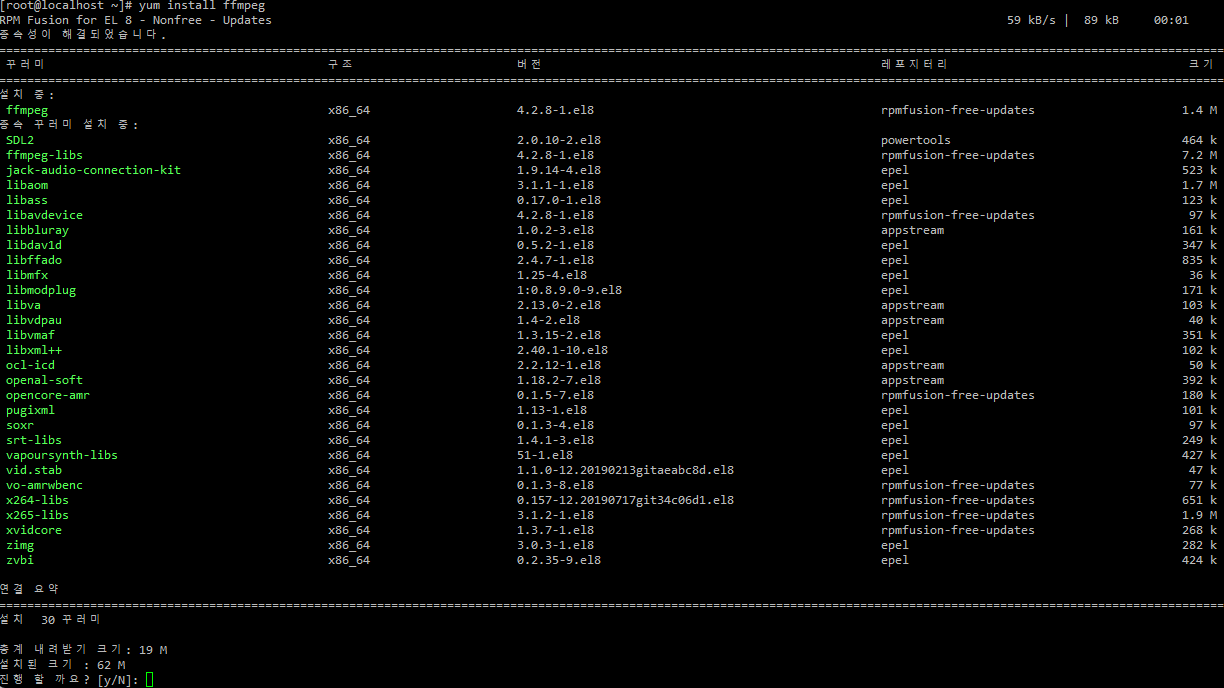The image size is (1224, 688).
Task: Click version 0.157-12.20190717git34c06d1.el8
Action: (625, 500)
